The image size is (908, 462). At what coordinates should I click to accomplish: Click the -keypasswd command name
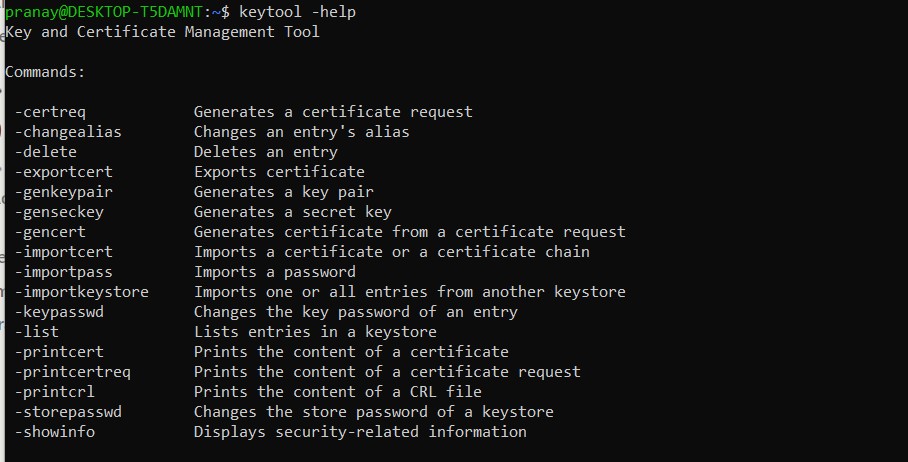coord(59,312)
